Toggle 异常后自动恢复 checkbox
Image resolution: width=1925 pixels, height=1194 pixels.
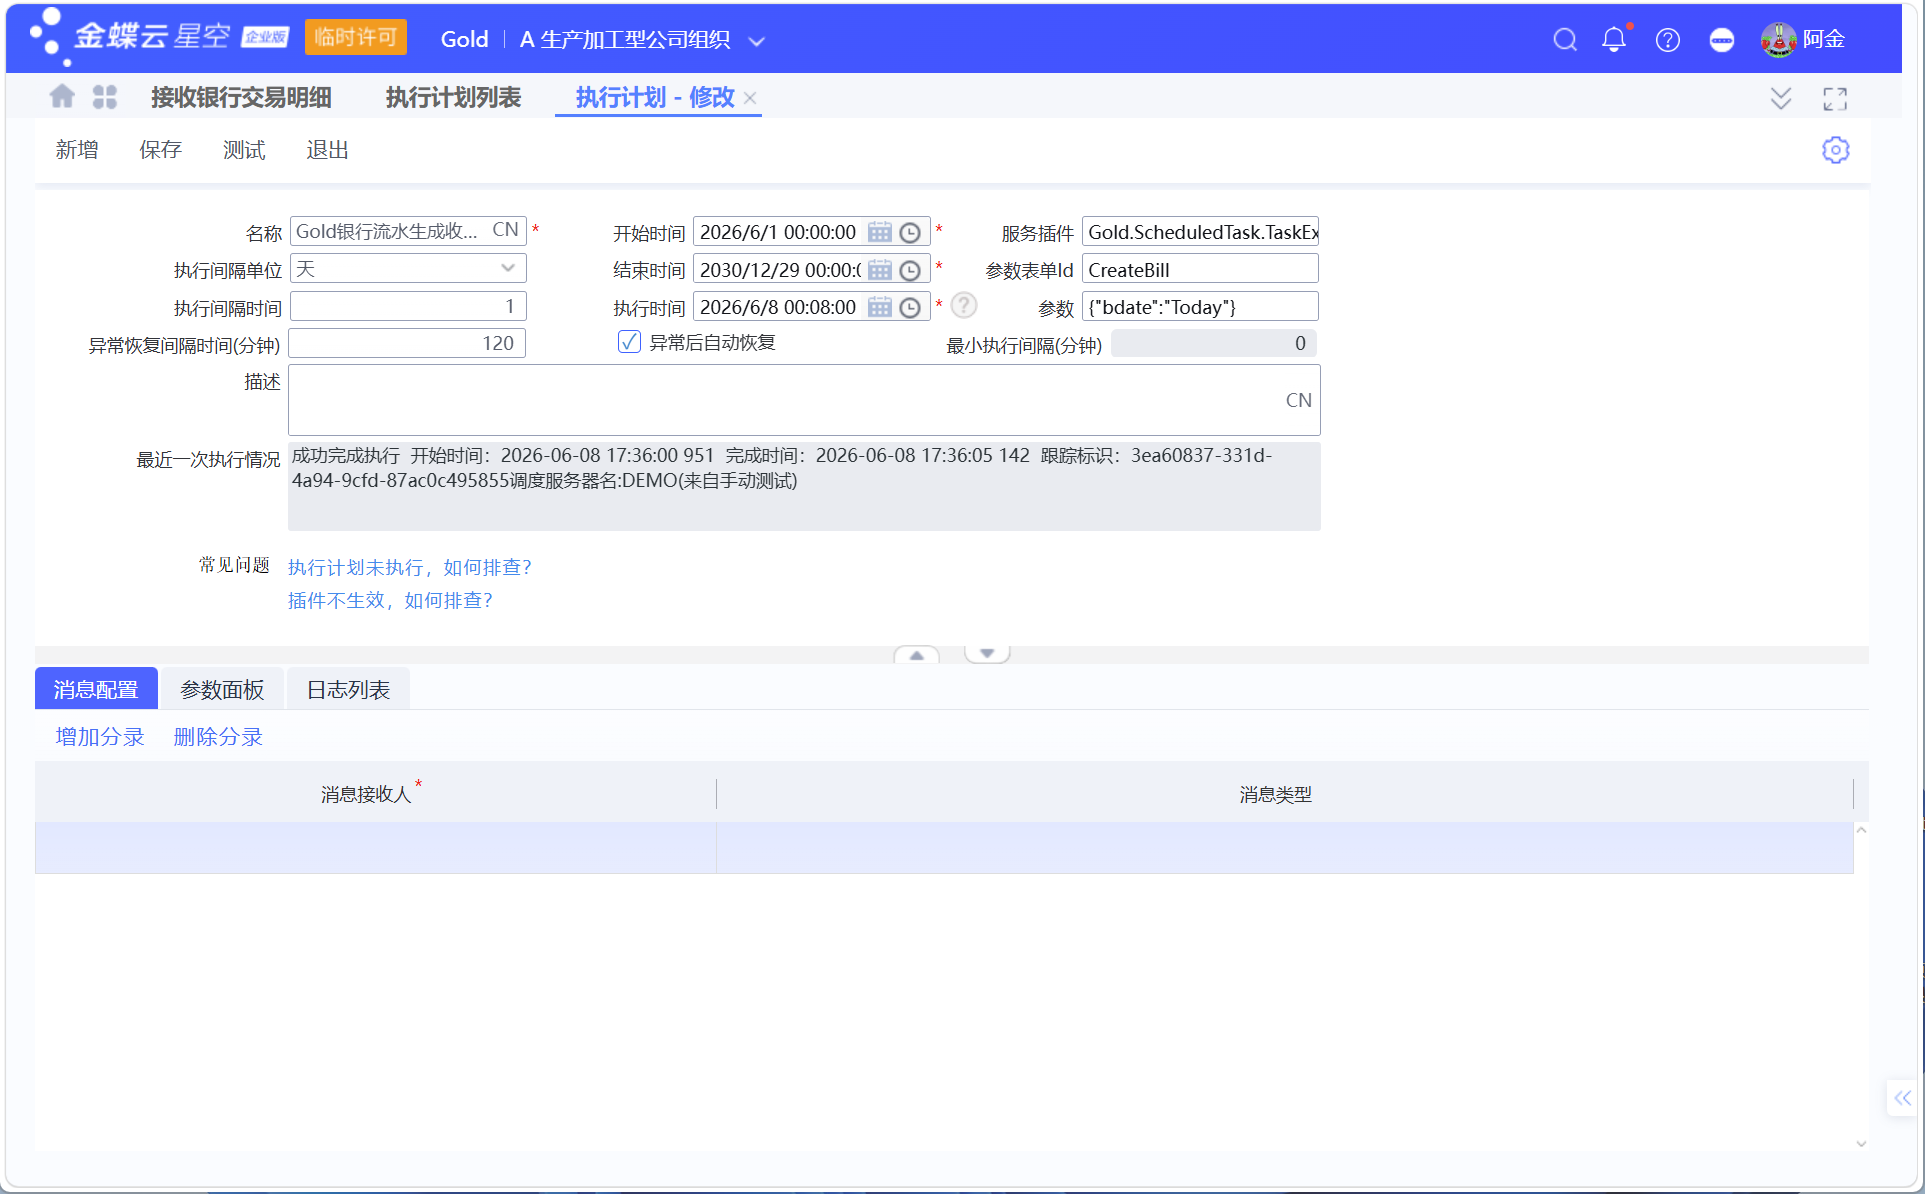tap(629, 342)
